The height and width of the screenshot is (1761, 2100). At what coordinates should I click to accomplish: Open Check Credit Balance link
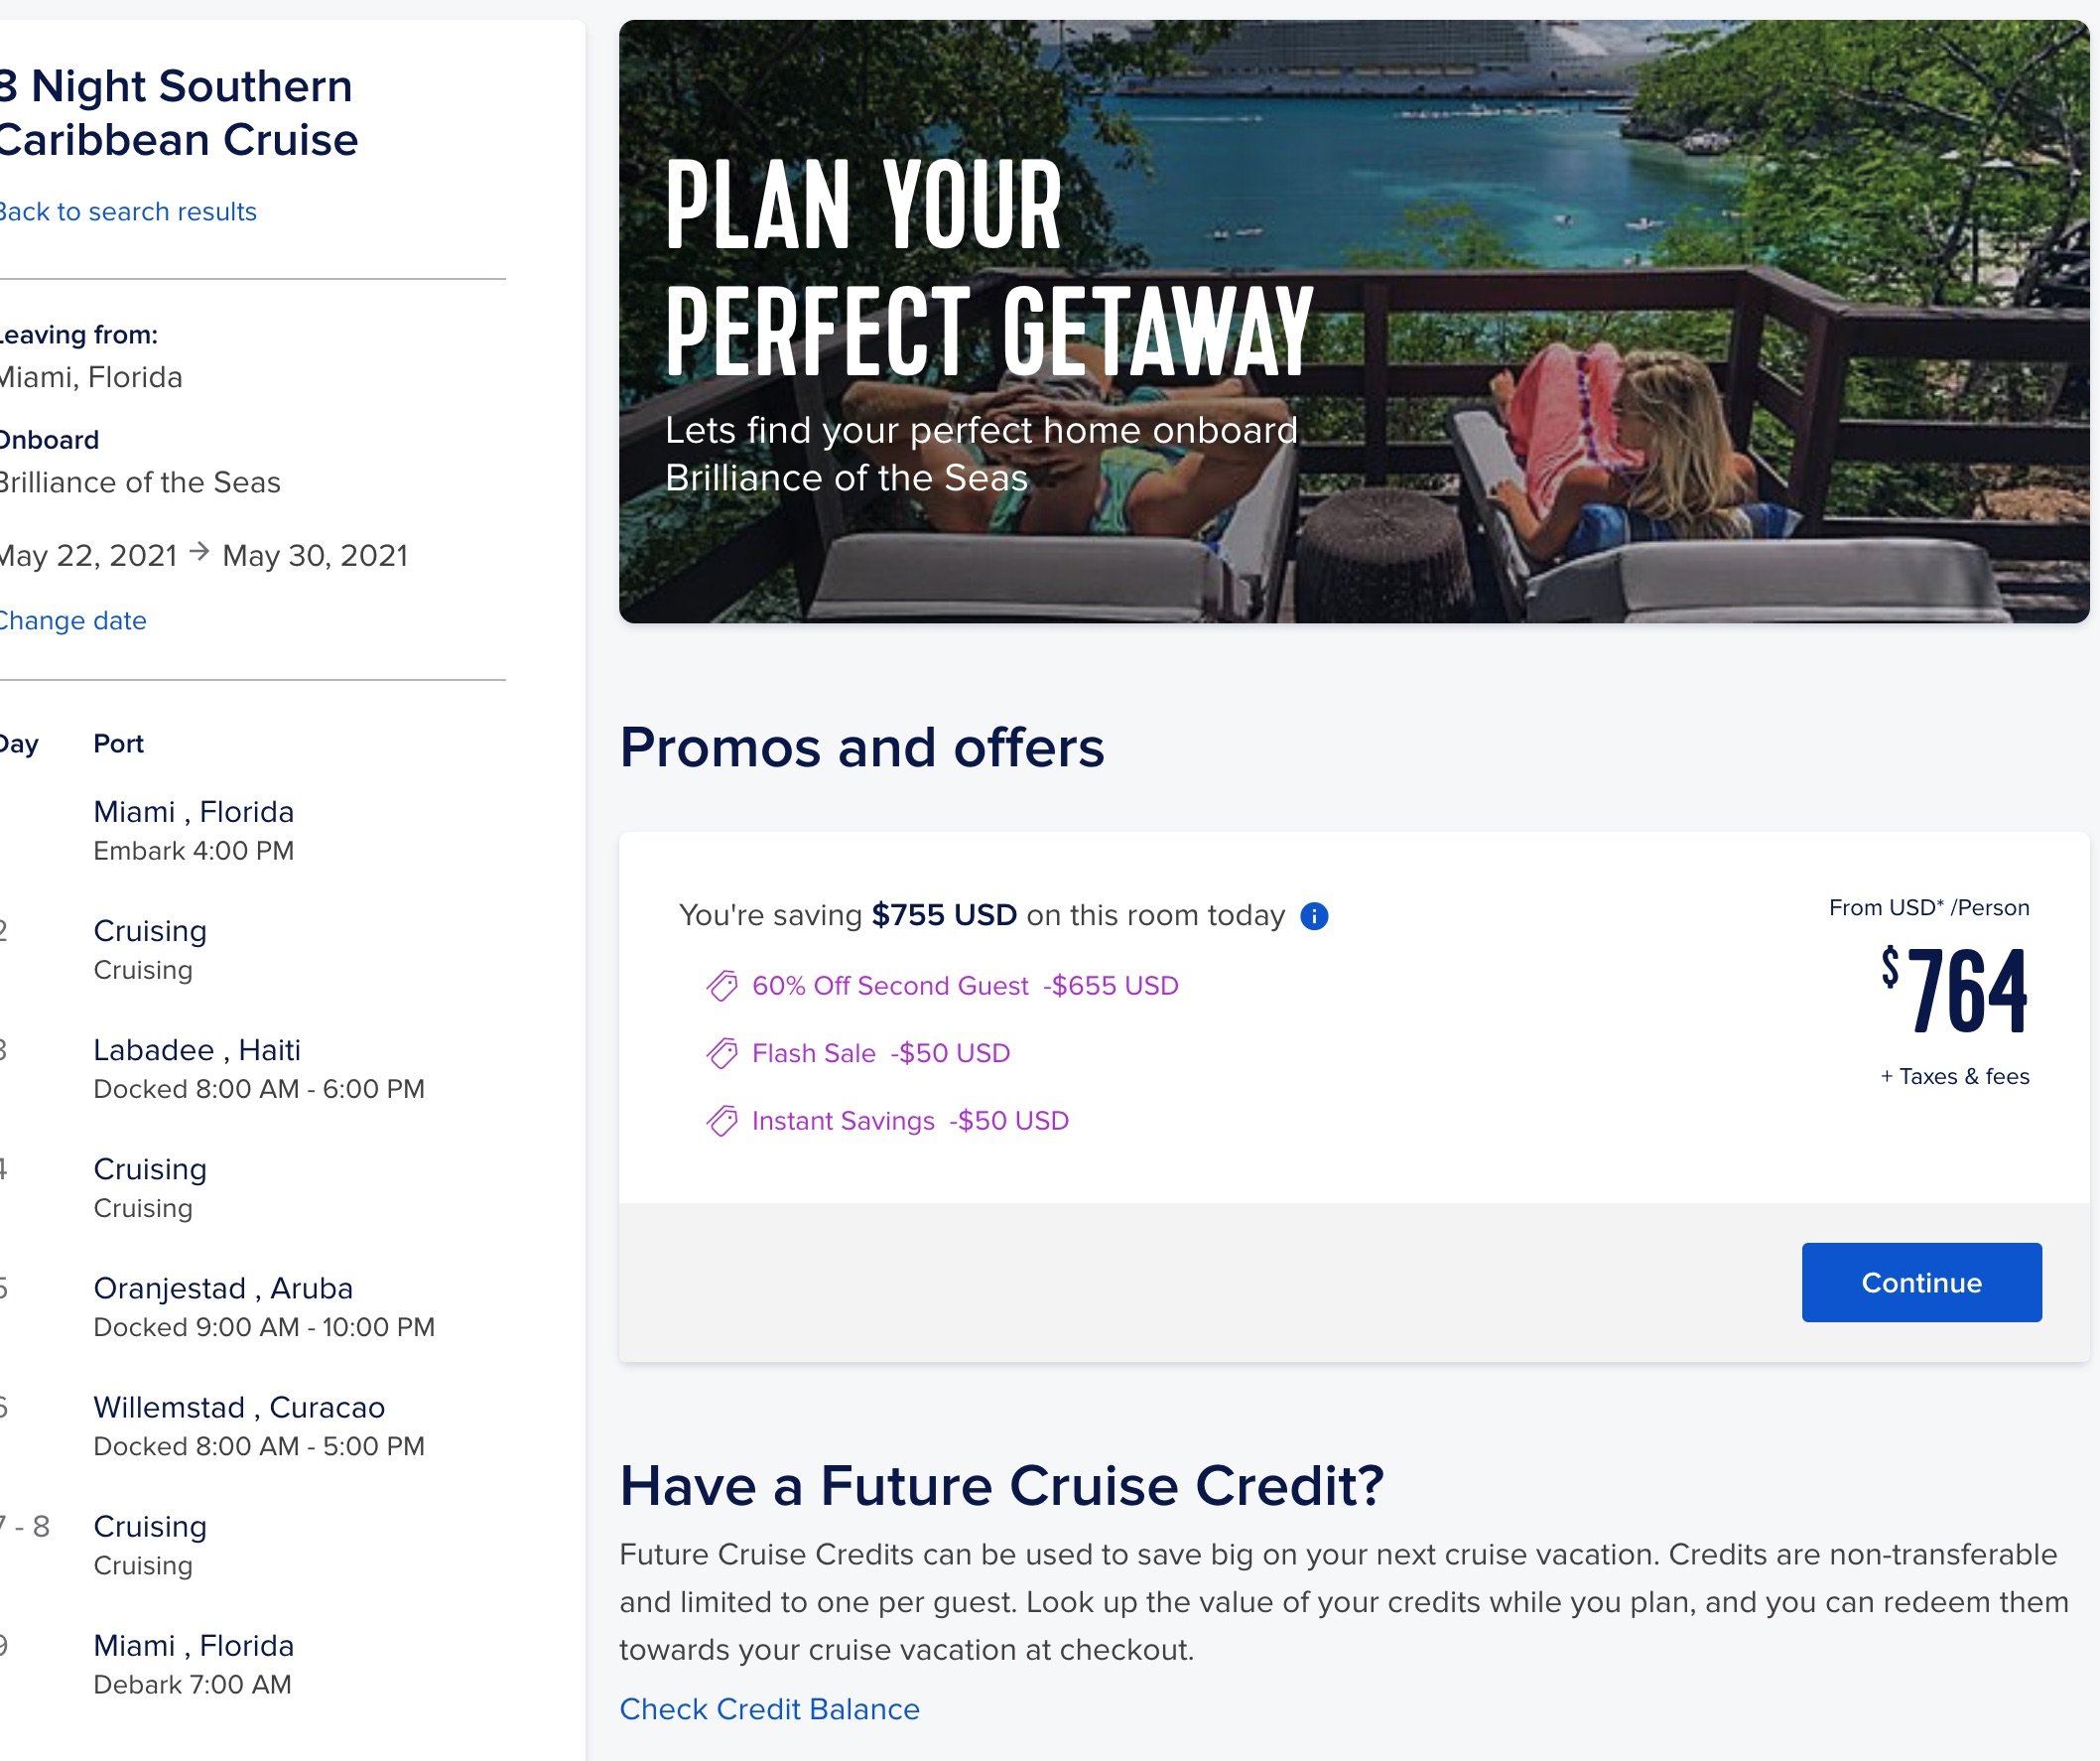(769, 1709)
